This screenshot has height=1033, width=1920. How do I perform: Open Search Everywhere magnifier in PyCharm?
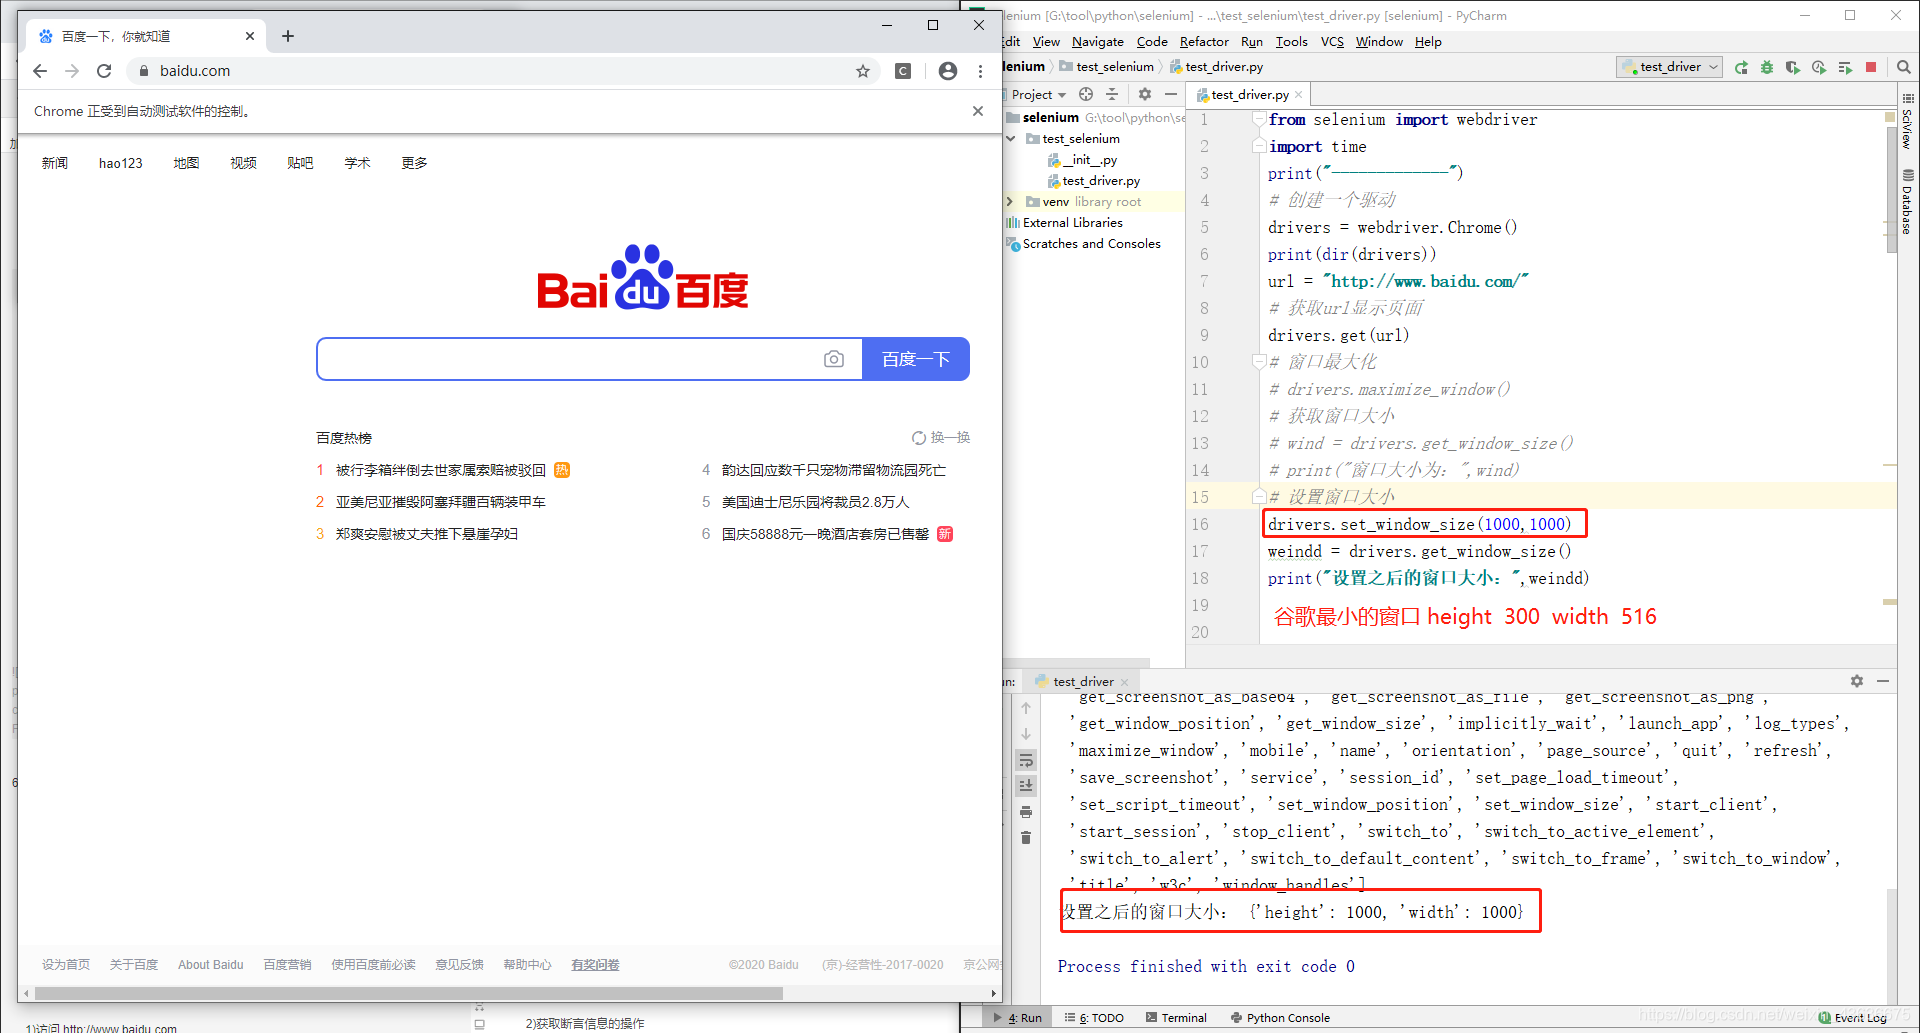[1904, 67]
